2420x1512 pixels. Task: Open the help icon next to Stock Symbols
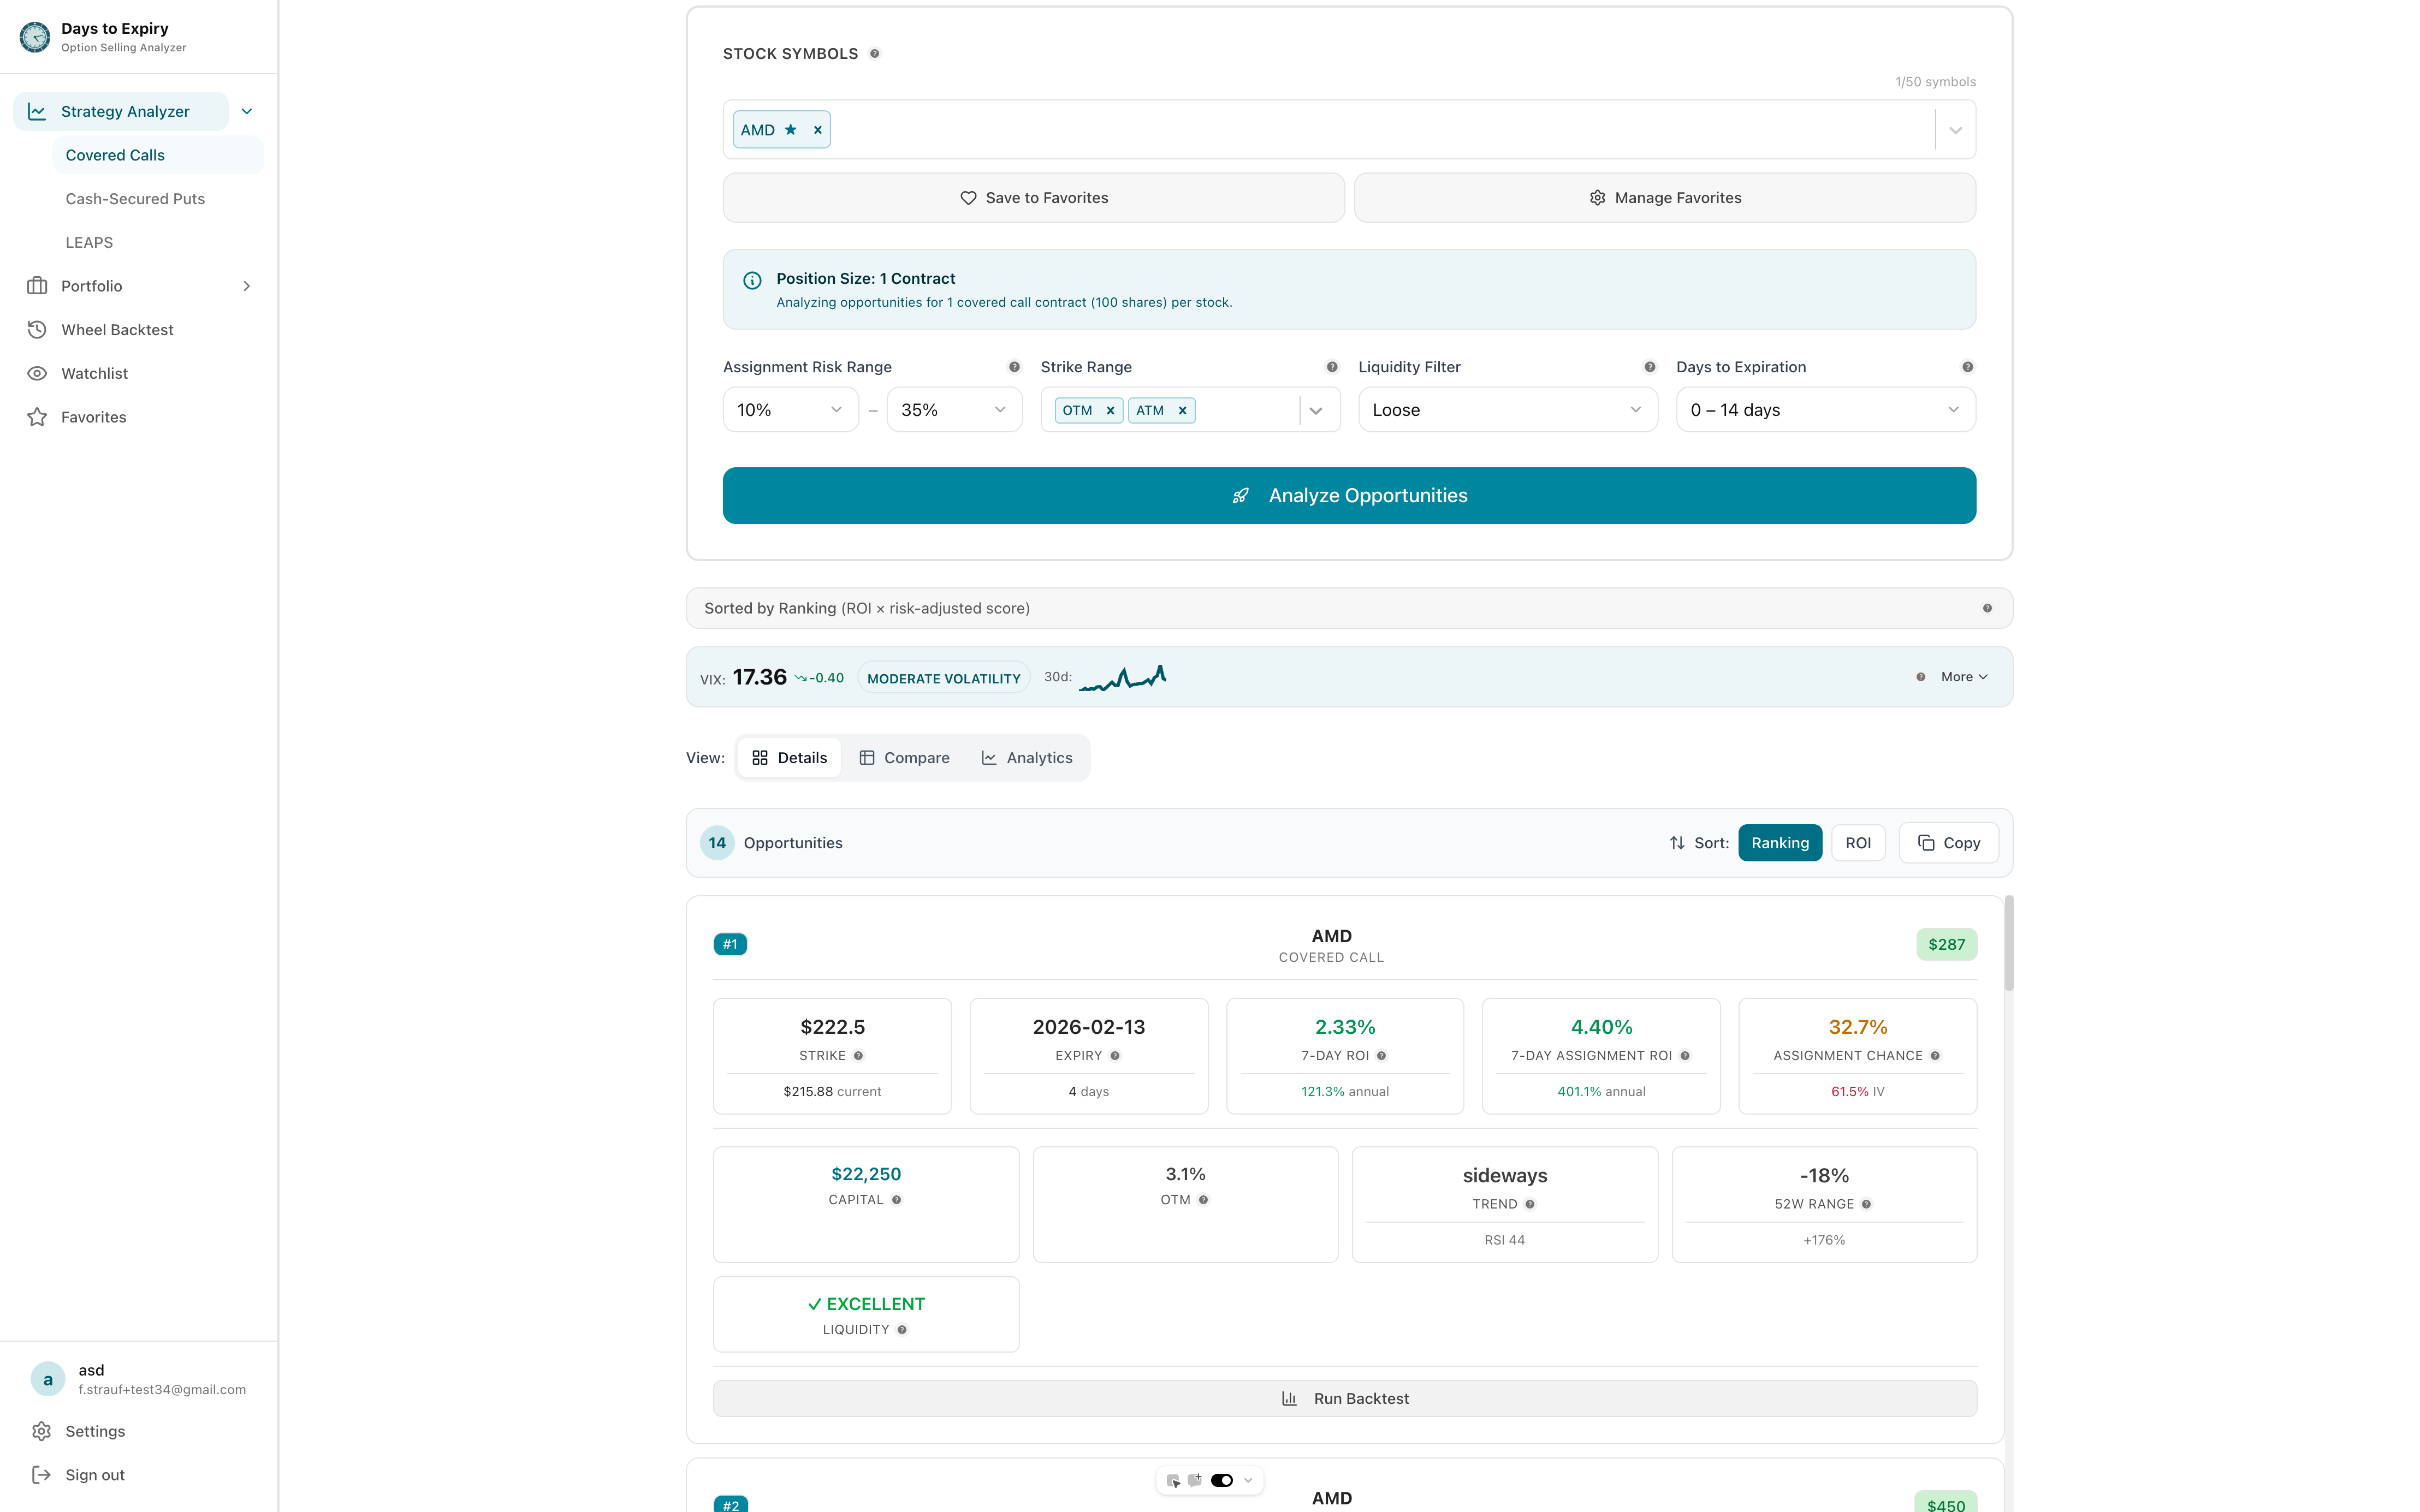coord(875,53)
